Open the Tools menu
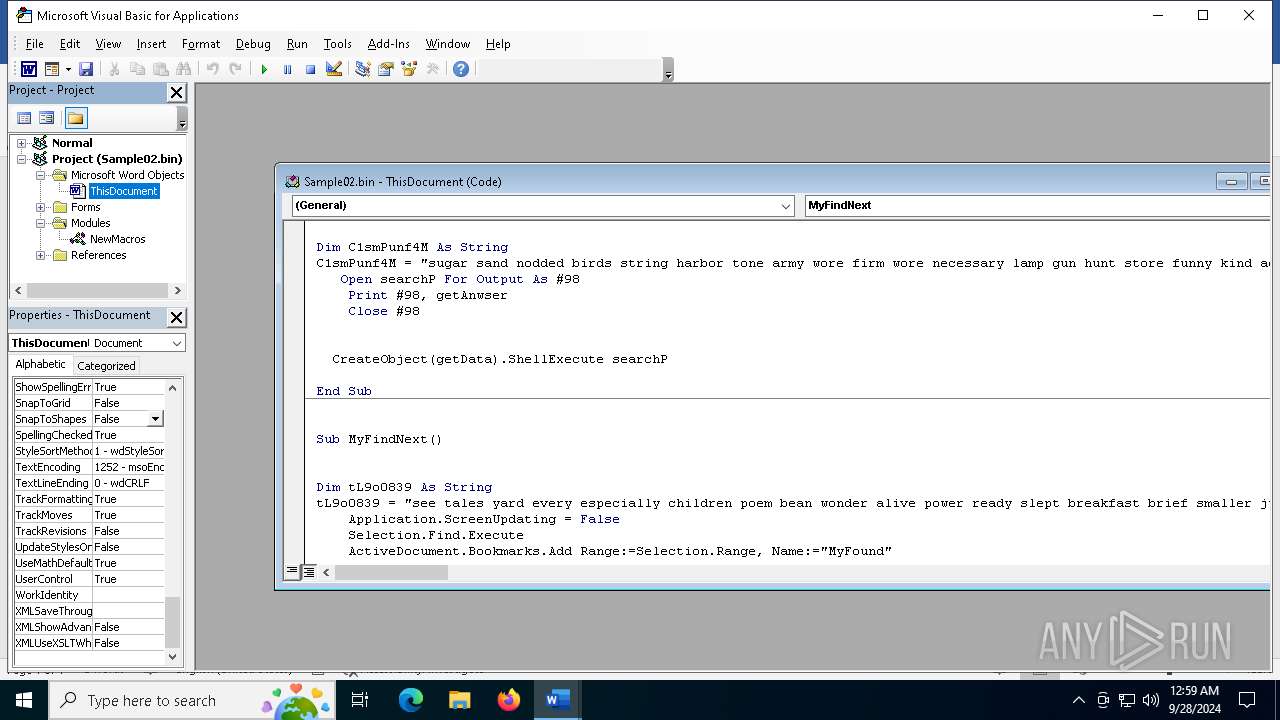This screenshot has height=720, width=1280. [x=337, y=44]
